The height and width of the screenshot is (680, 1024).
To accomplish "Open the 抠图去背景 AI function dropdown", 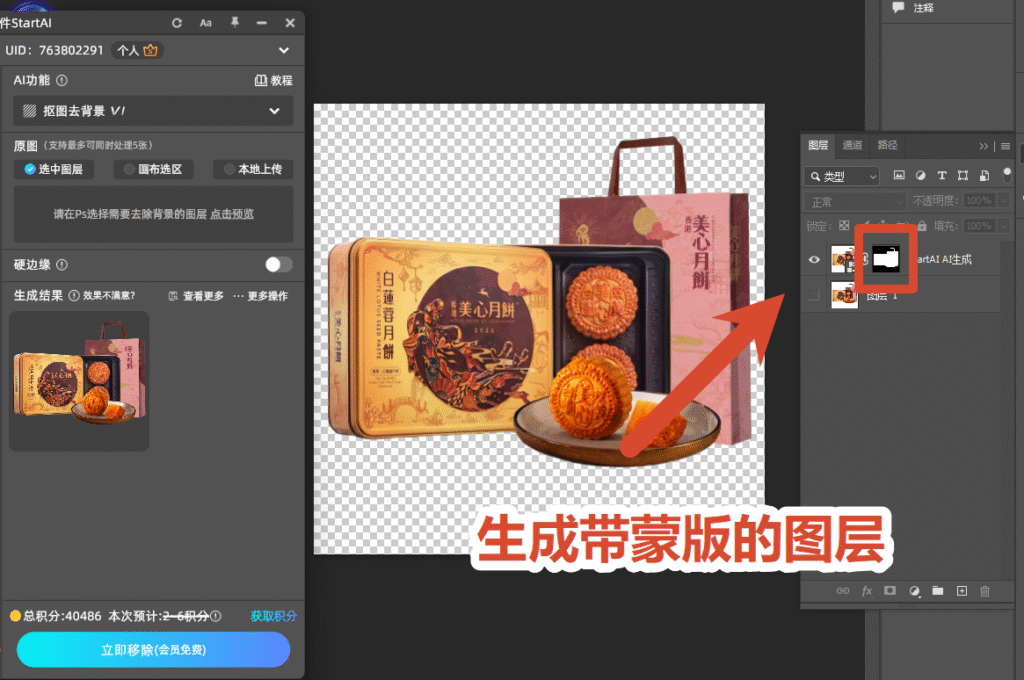I will (153, 110).
